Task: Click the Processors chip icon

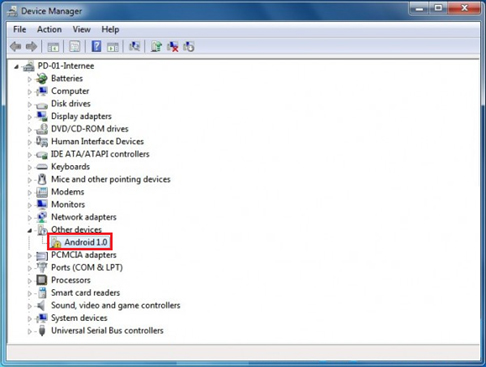Action: 42,280
